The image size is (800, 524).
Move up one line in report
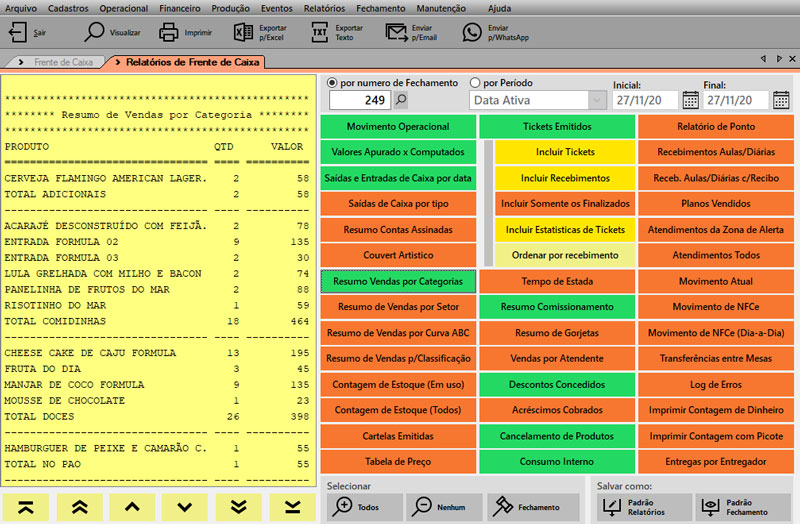click(132, 507)
